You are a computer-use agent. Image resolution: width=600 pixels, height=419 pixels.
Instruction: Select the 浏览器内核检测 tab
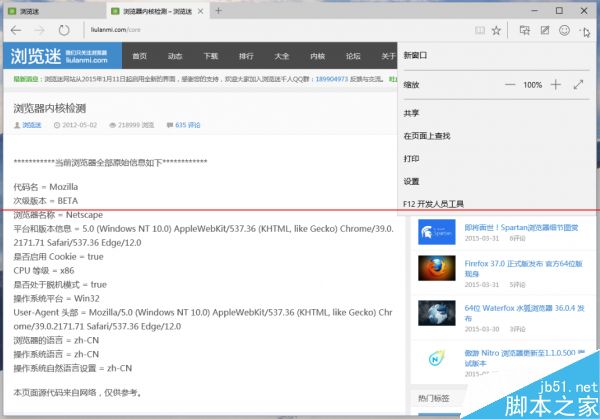click(158, 11)
